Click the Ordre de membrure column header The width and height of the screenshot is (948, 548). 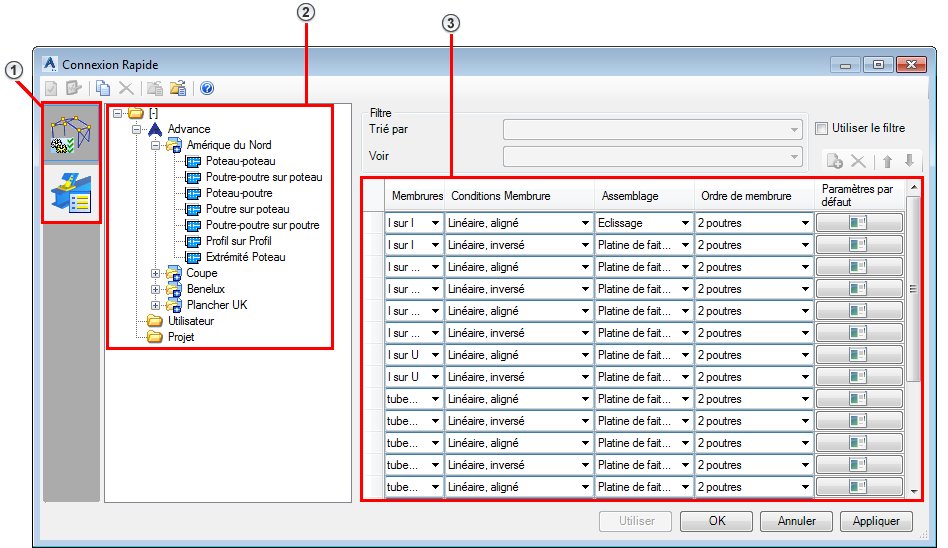pos(755,196)
